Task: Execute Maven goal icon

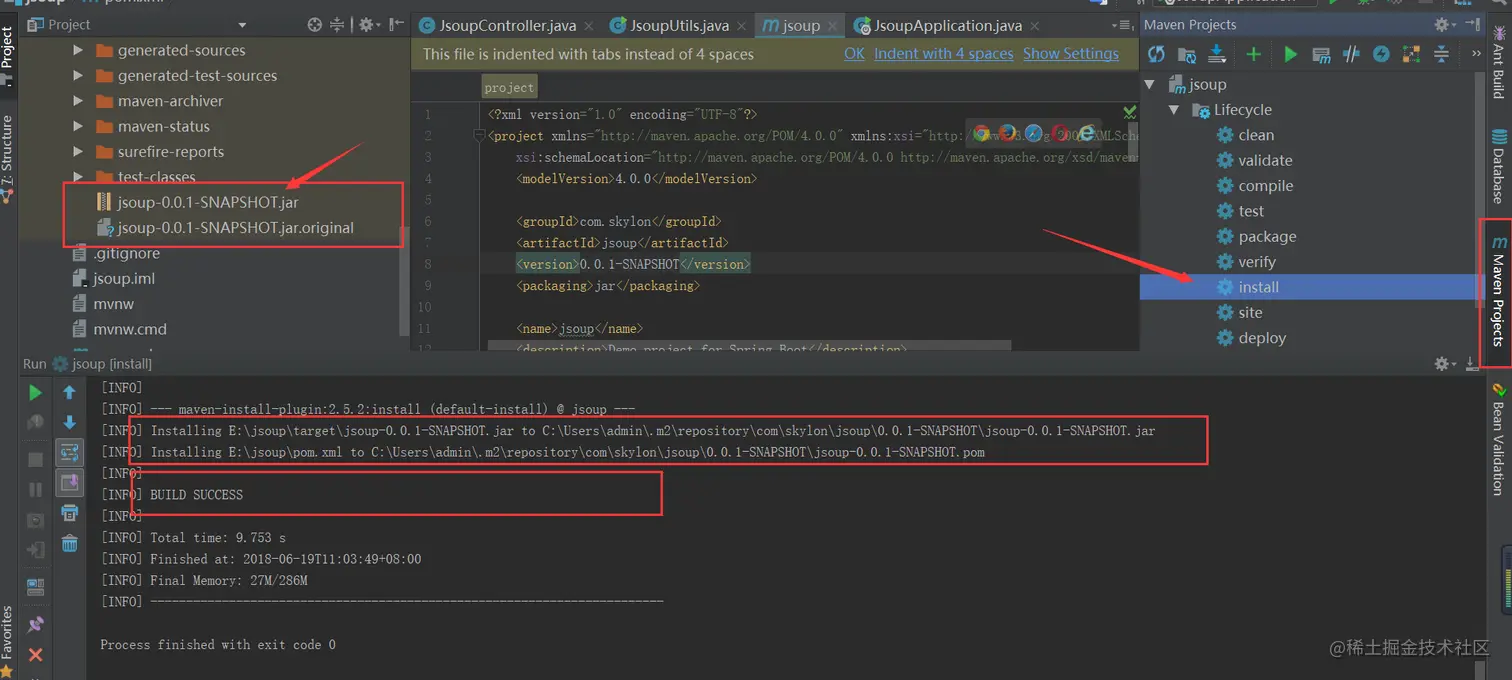Action: (1321, 54)
